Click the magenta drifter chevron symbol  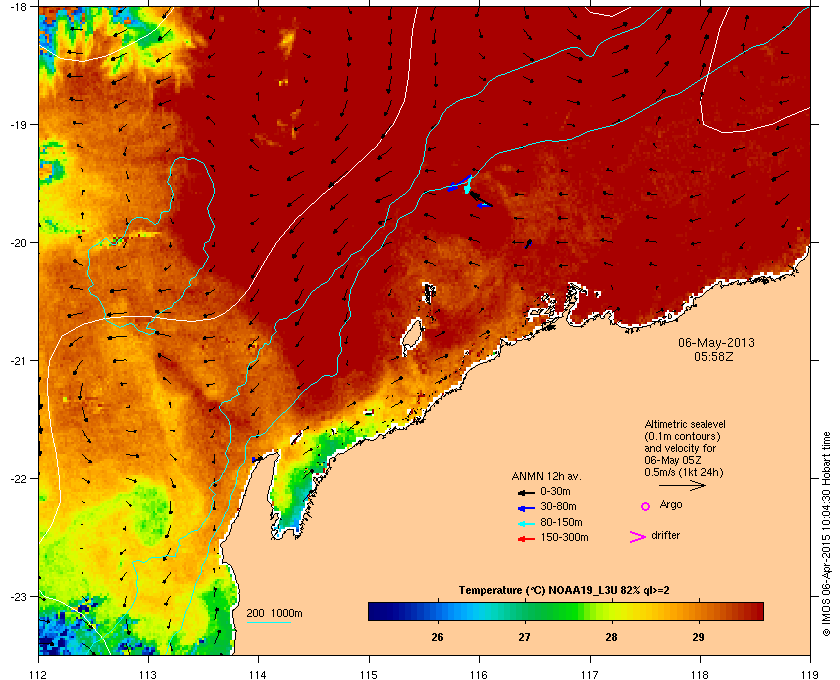coord(638,537)
